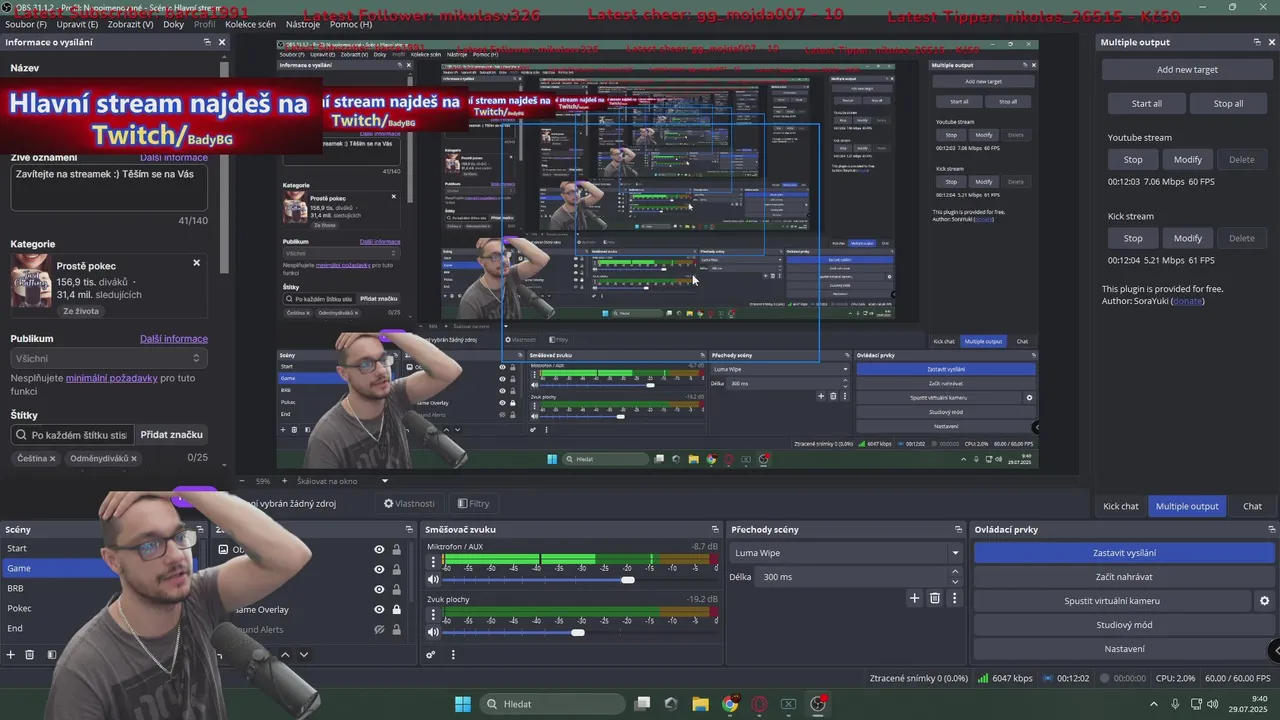Open advanced audio properties gear icon
Viewport: 1280px width, 720px height.
point(431,655)
